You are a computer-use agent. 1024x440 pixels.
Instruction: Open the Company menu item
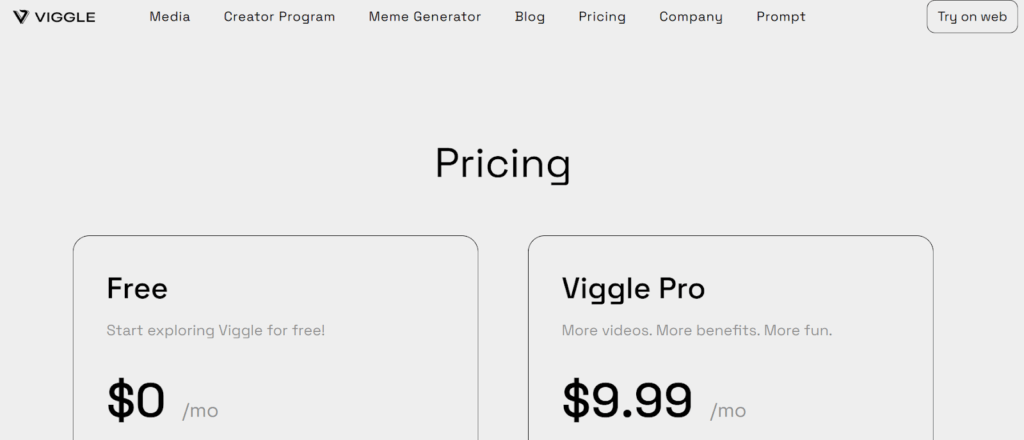pyautogui.click(x=691, y=17)
